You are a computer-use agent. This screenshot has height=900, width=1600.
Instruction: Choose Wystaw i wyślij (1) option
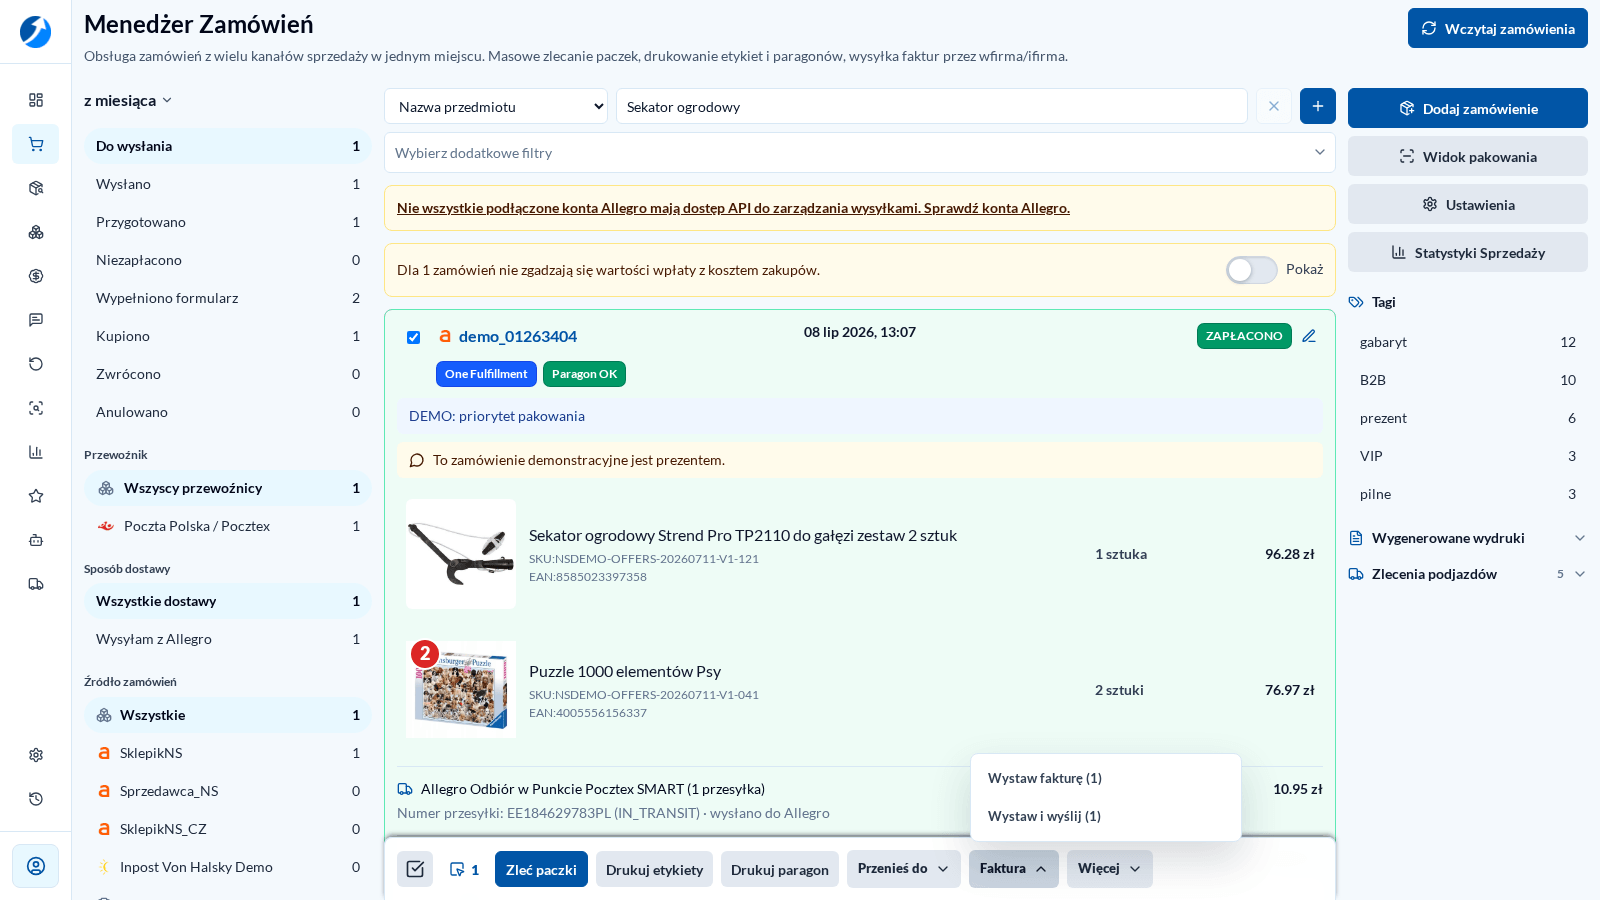click(x=1106, y=816)
